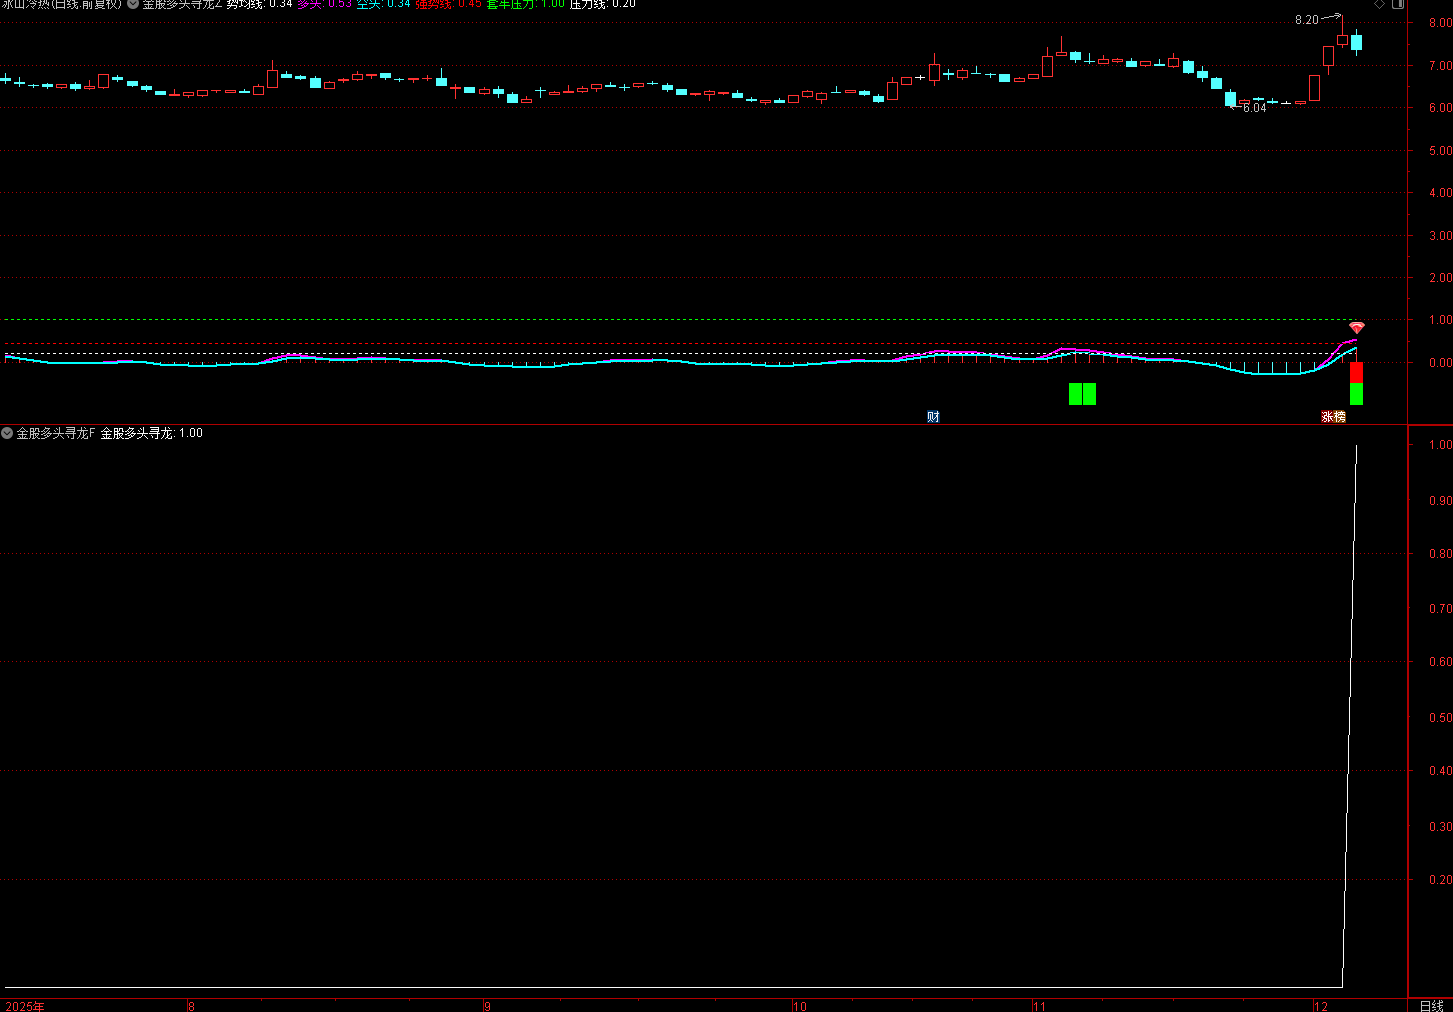
Task: Jump to month 10 on time axis
Action: tap(799, 1006)
